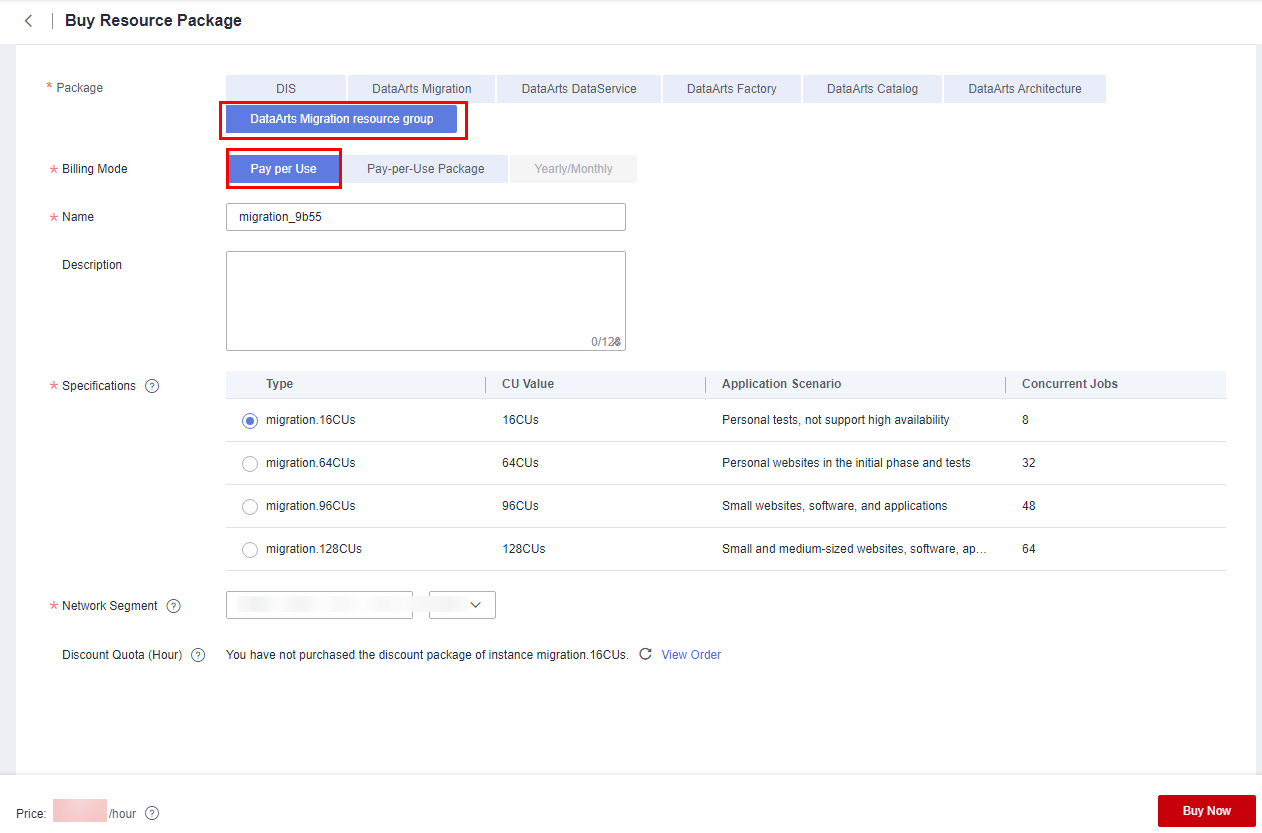Set billing mode to Pay-per-Use Package
Screen dimensions: 1262x833
[x=425, y=169]
